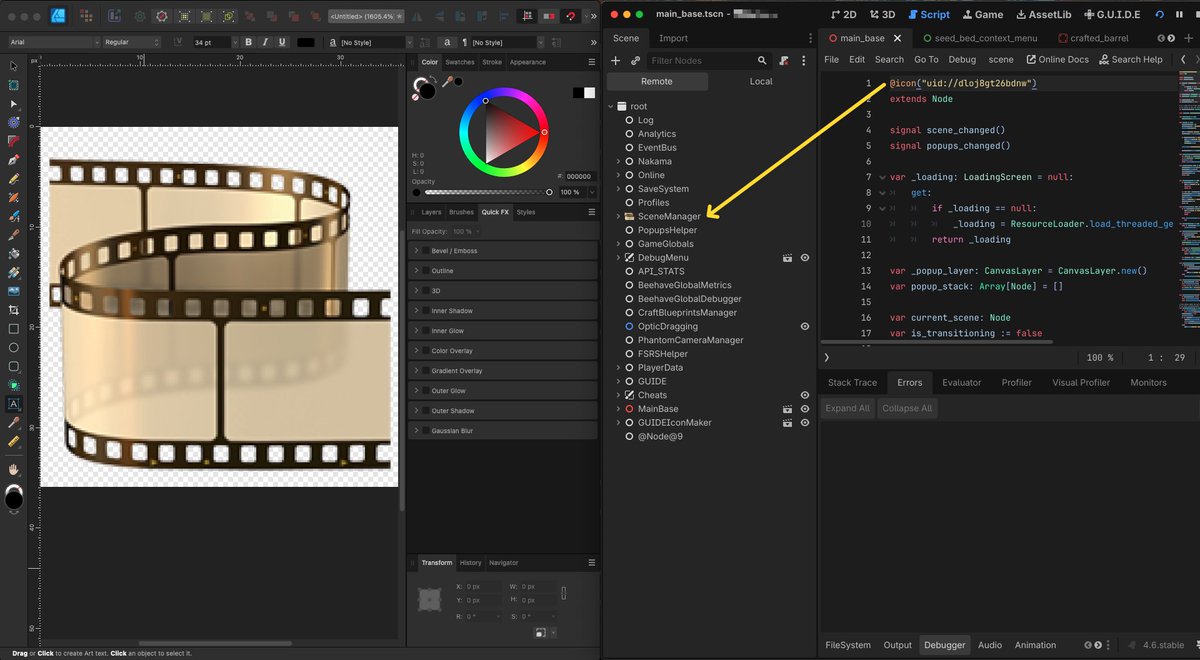The height and width of the screenshot is (660, 1200).
Task: Expand the Outer Glow effect section
Action: [416, 391]
